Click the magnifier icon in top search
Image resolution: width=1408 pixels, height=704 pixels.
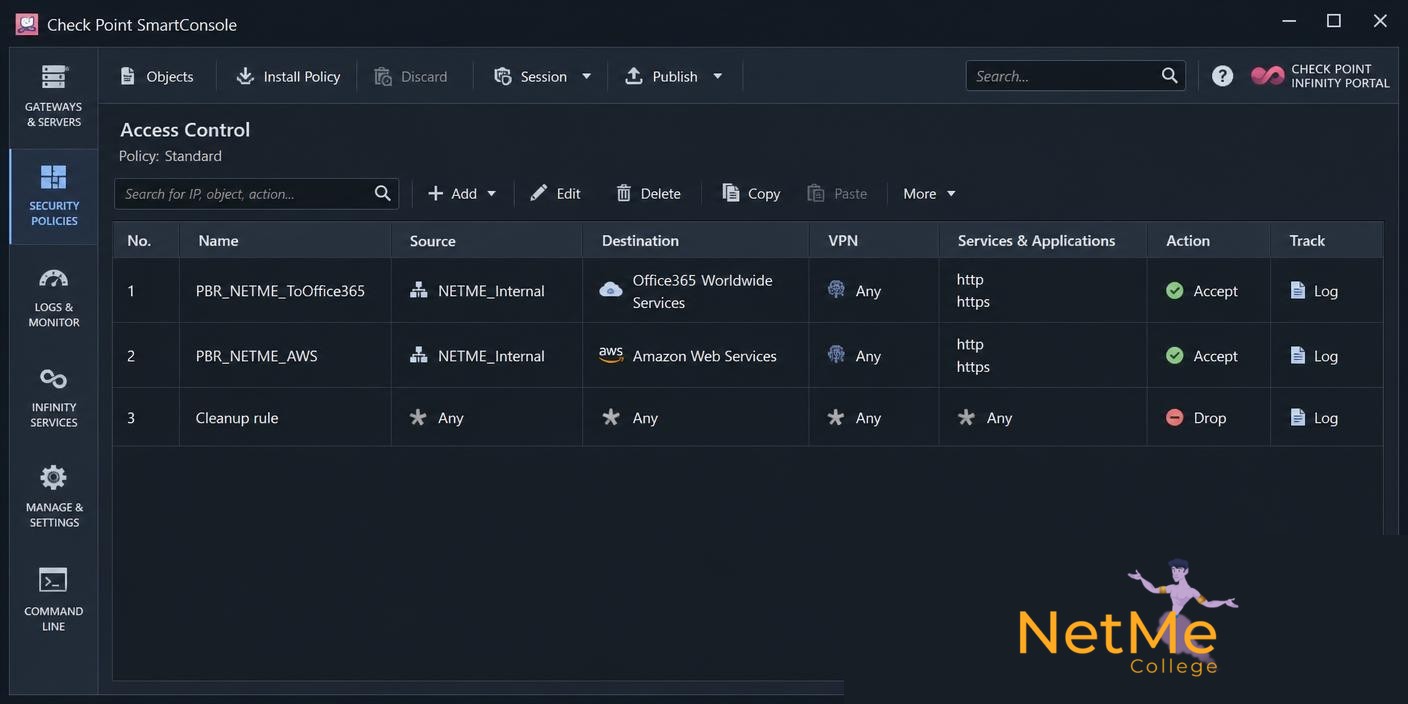(x=1170, y=75)
